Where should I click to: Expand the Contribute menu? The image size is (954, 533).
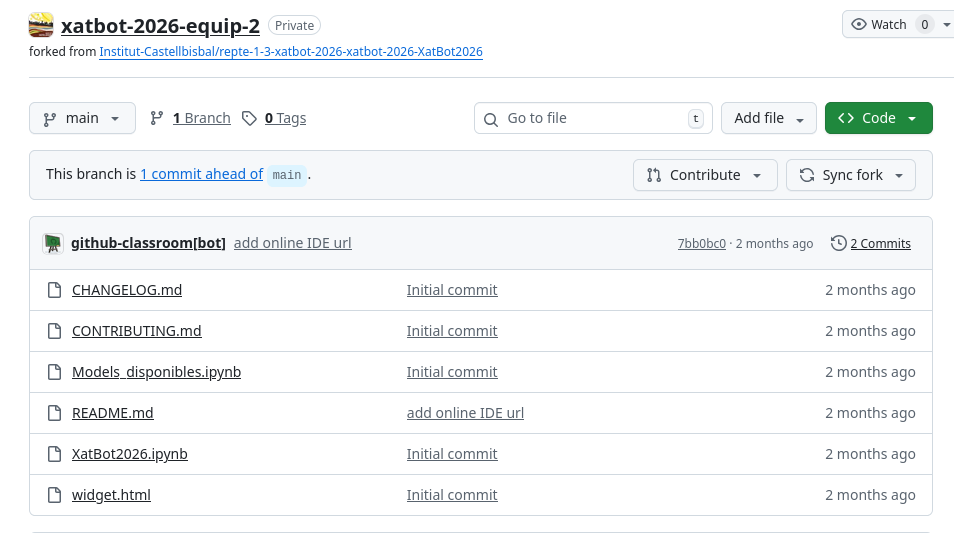pos(704,175)
